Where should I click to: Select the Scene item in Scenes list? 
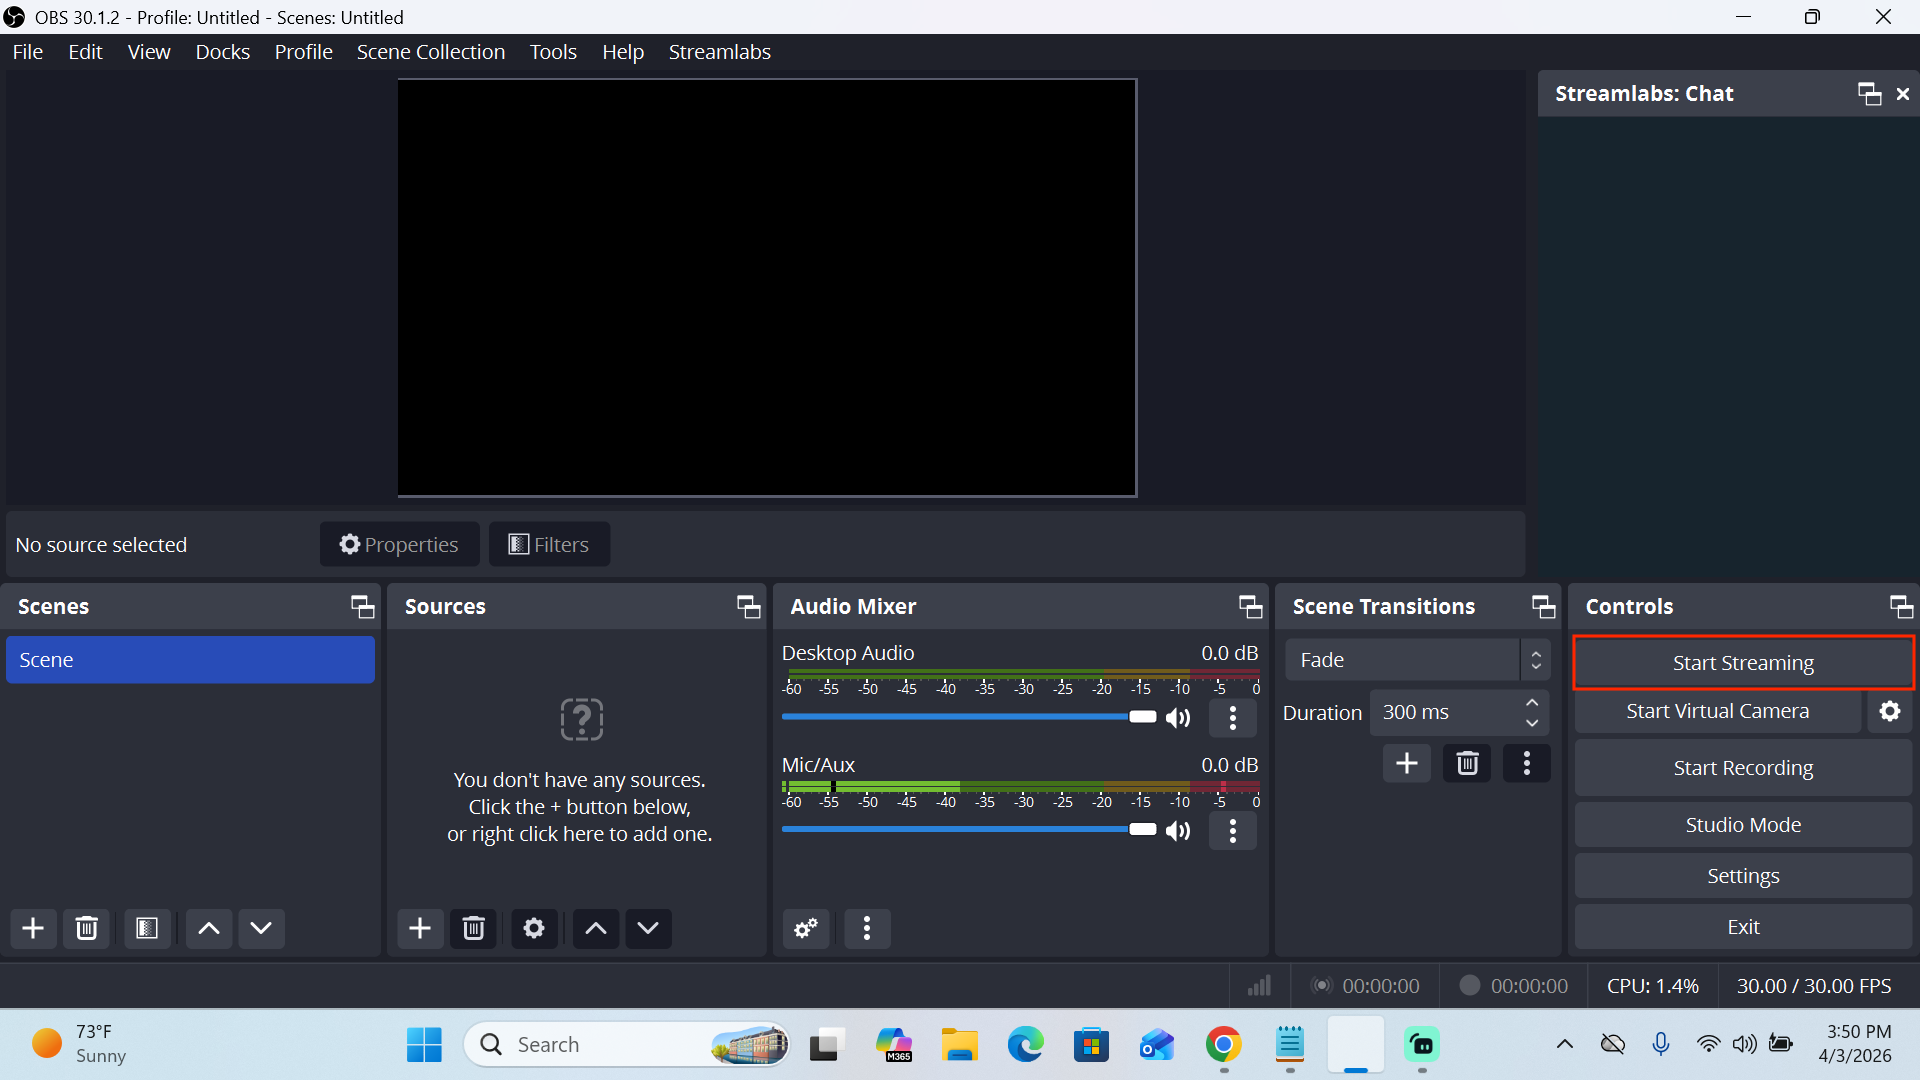pos(190,660)
